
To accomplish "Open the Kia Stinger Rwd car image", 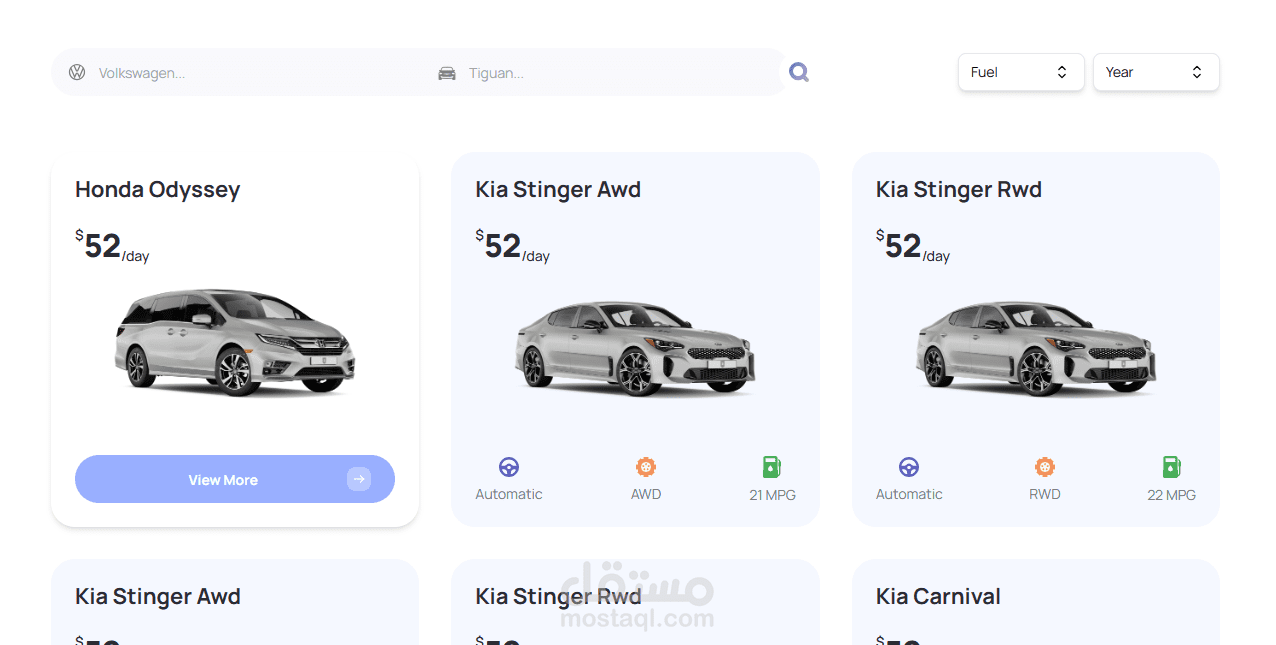I will click(x=1036, y=348).
